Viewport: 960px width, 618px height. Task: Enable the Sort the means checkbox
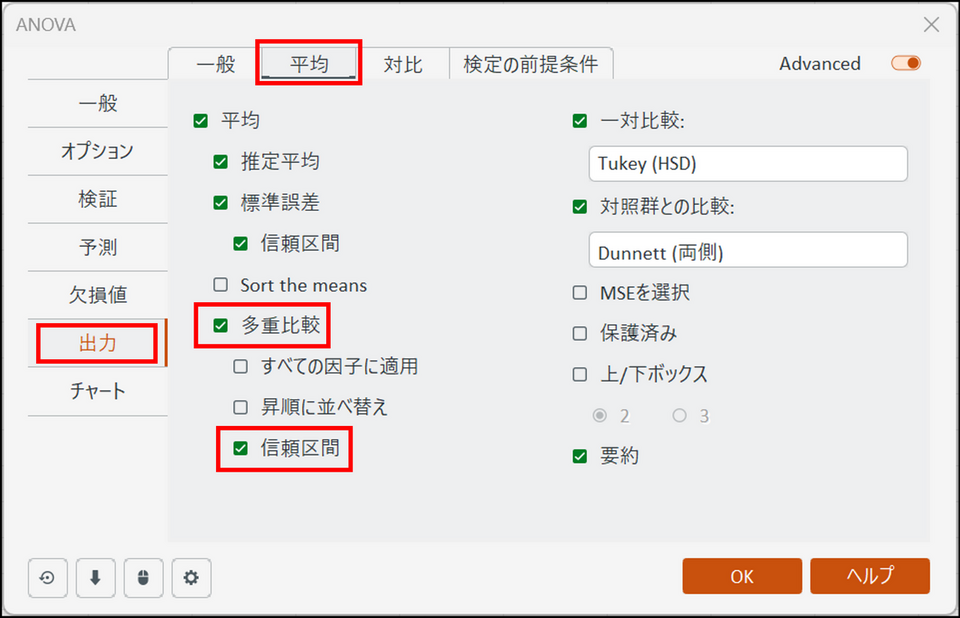(x=221, y=285)
